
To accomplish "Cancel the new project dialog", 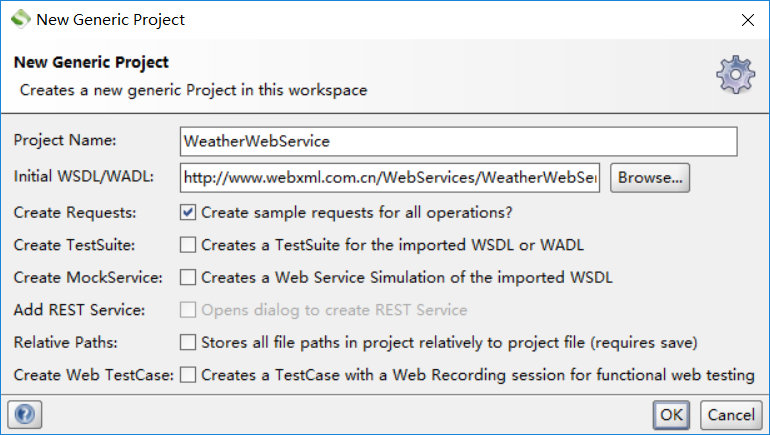I will pyautogui.click(x=731, y=415).
